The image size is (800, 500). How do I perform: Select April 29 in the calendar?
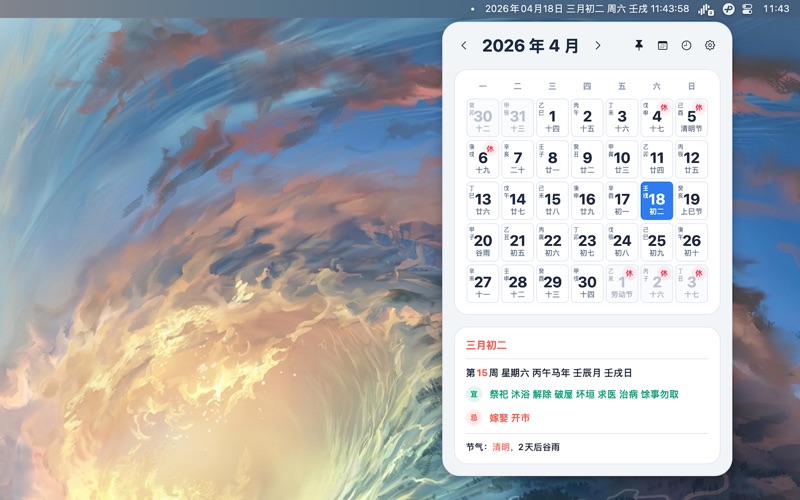point(552,284)
